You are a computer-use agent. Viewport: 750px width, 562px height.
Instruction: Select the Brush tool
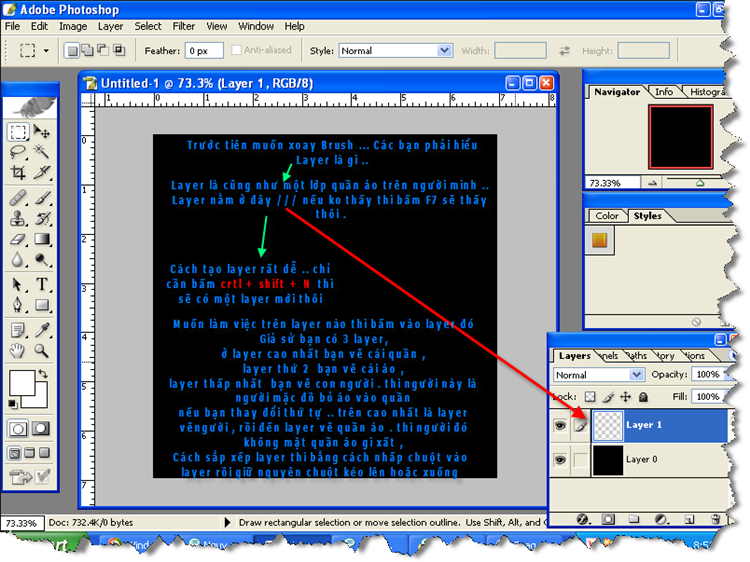click(x=42, y=198)
